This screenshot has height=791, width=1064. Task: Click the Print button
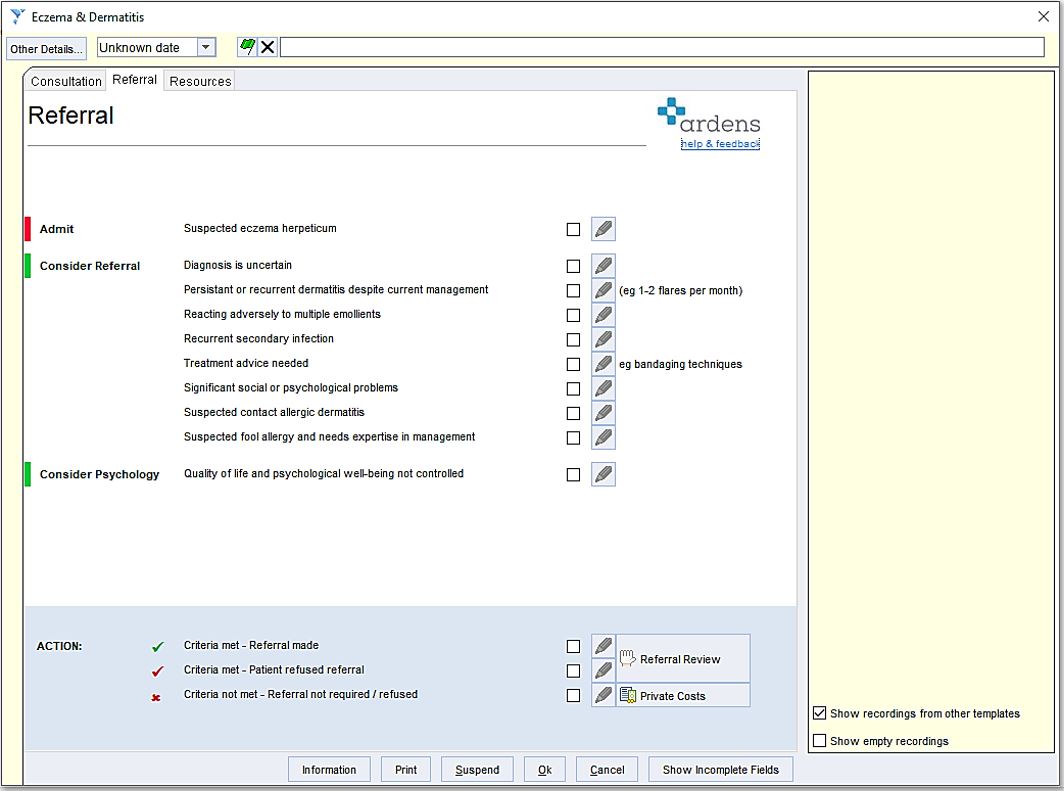pyautogui.click(x=406, y=769)
